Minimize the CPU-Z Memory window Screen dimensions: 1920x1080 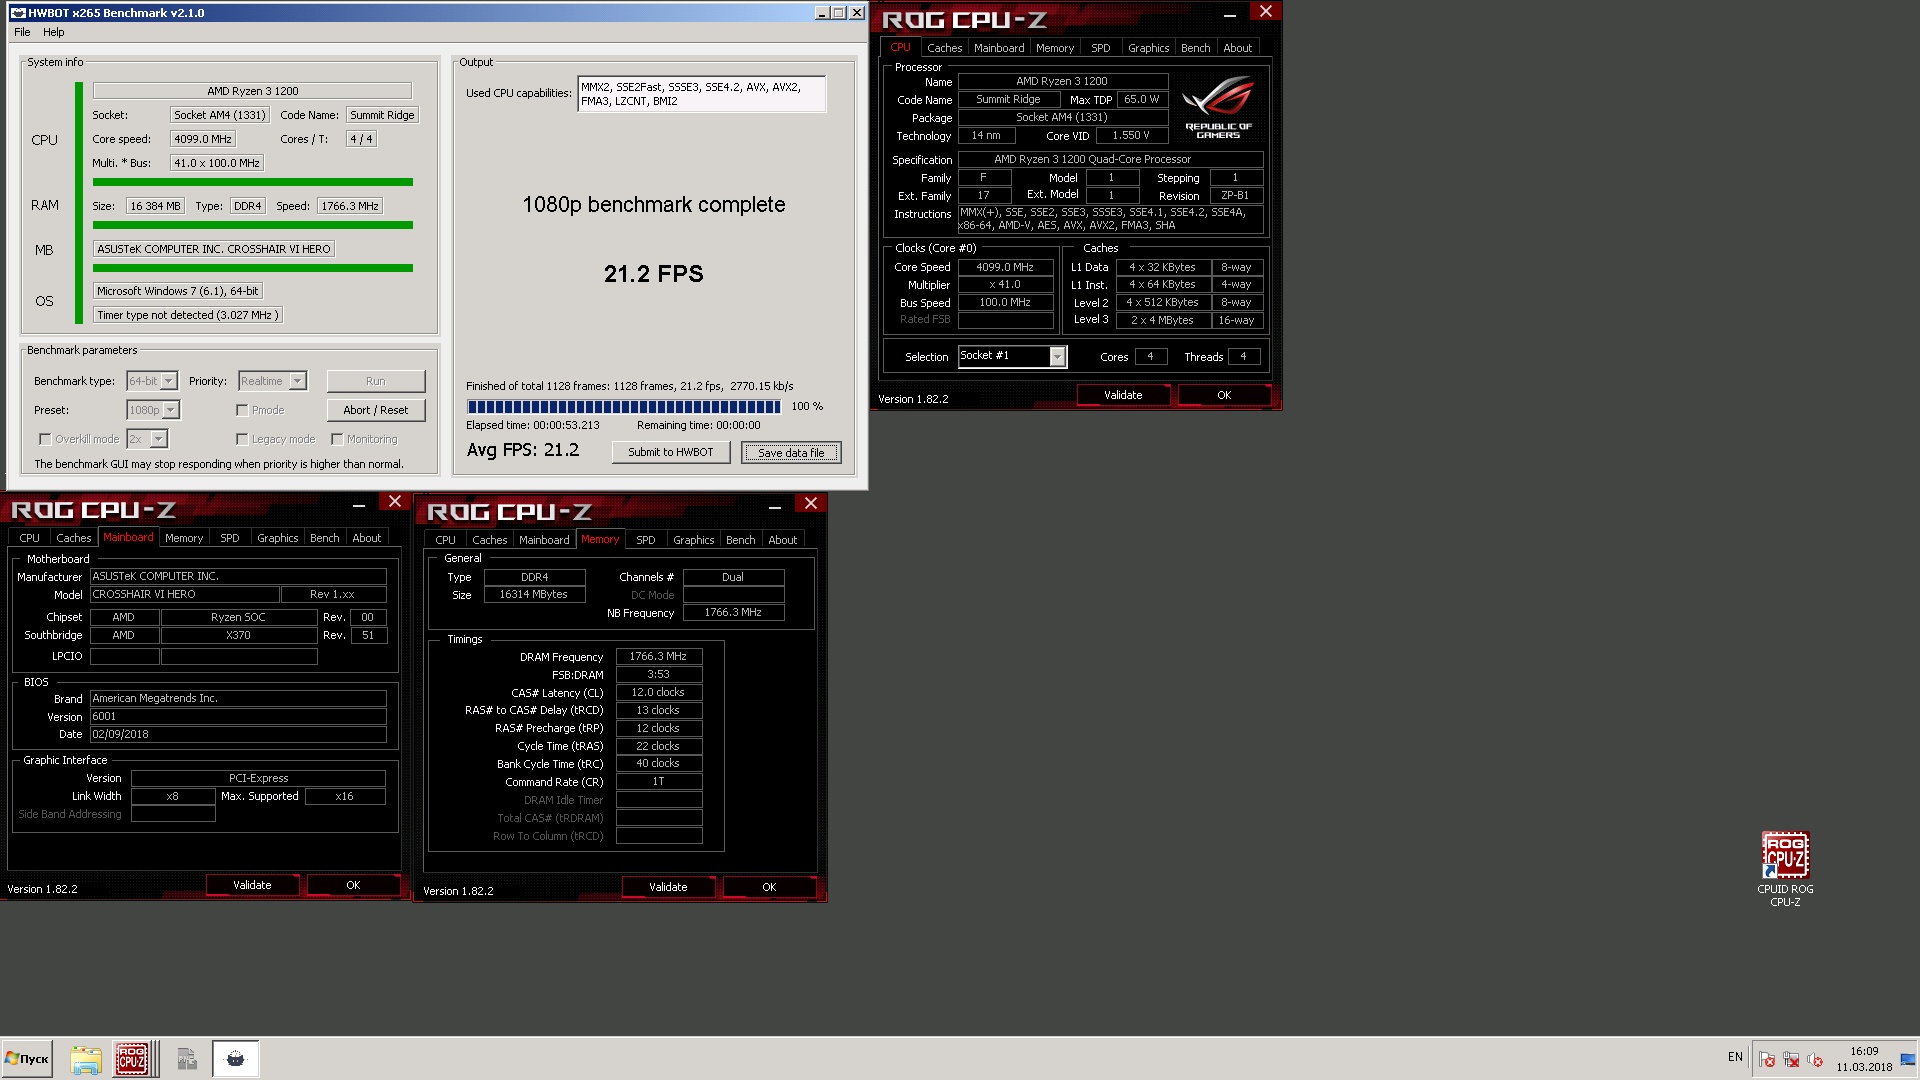(x=774, y=506)
